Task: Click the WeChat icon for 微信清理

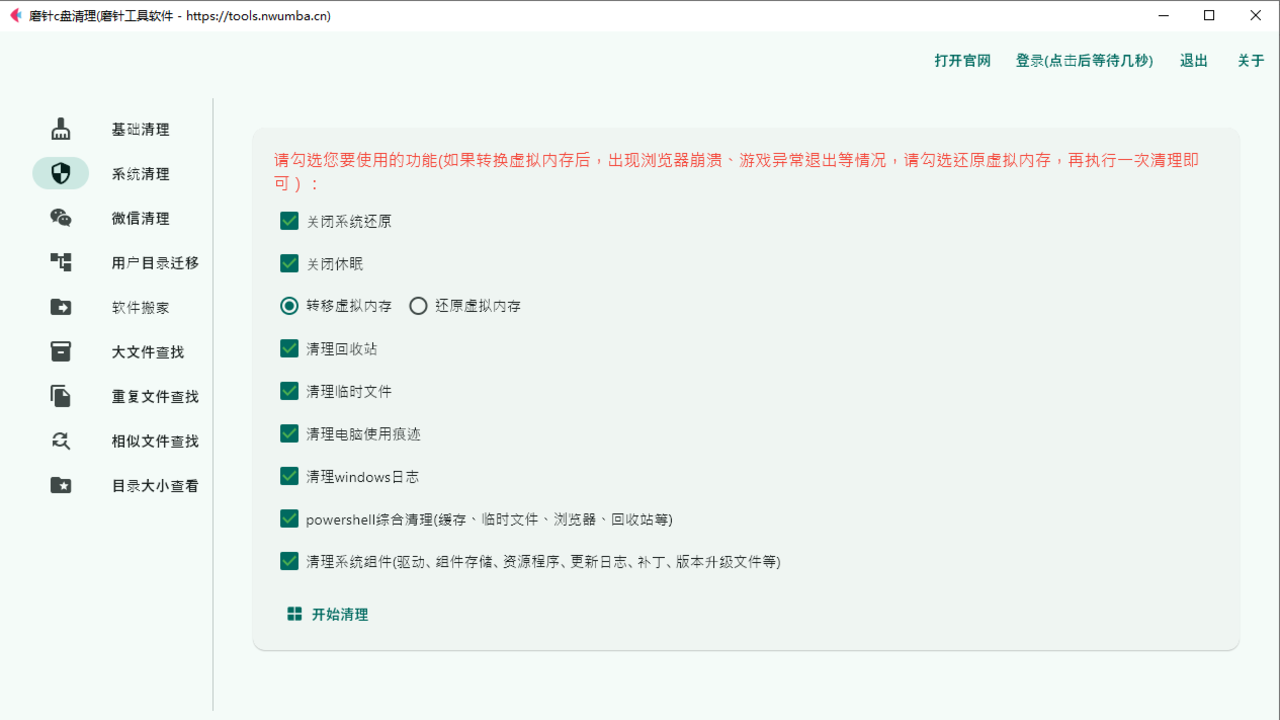Action: coord(61,218)
